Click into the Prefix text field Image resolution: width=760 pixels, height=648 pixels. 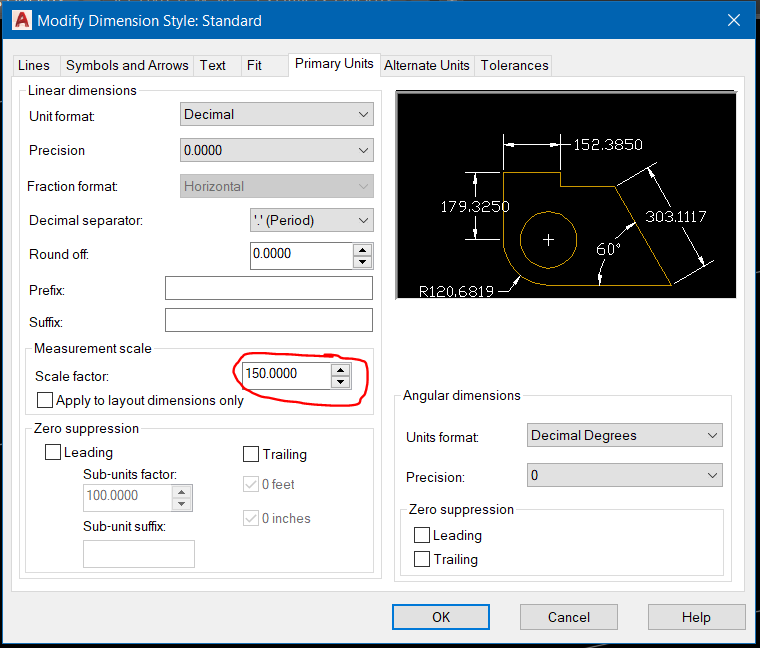click(x=269, y=288)
